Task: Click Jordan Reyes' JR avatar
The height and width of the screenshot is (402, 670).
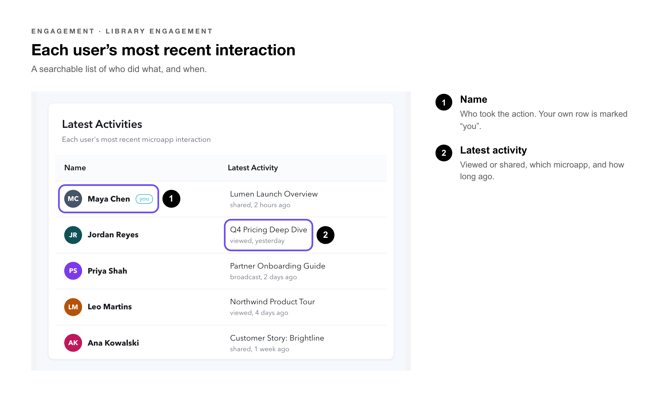Action: 73,235
